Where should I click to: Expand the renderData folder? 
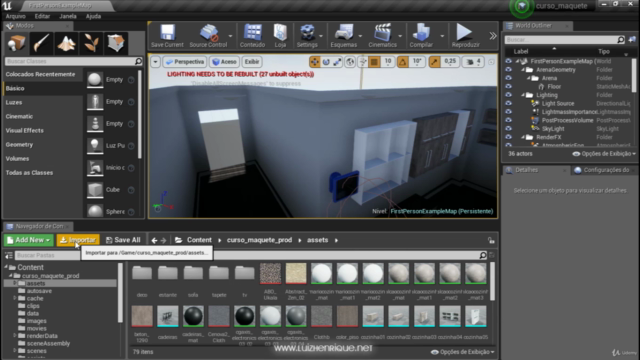[15, 336]
